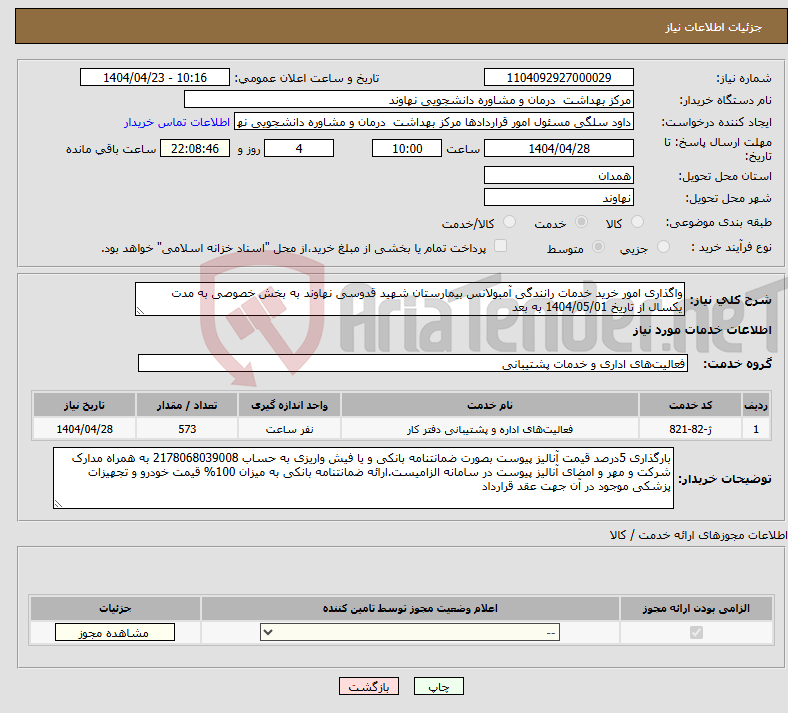Screen dimensions: 788x713
Task: Click the تاریخ نیاز column header
Action: tap(84, 405)
